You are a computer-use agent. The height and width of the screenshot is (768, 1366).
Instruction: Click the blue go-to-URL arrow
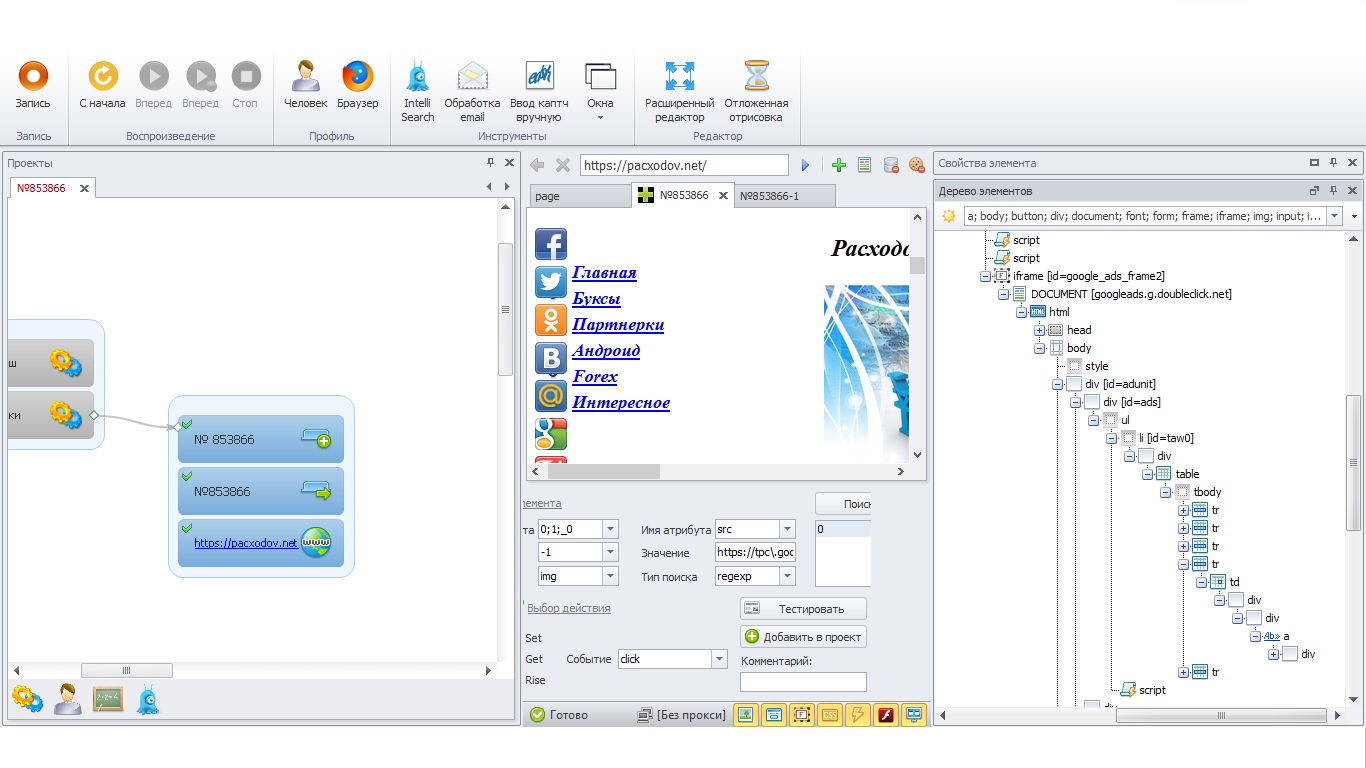pyautogui.click(x=805, y=165)
